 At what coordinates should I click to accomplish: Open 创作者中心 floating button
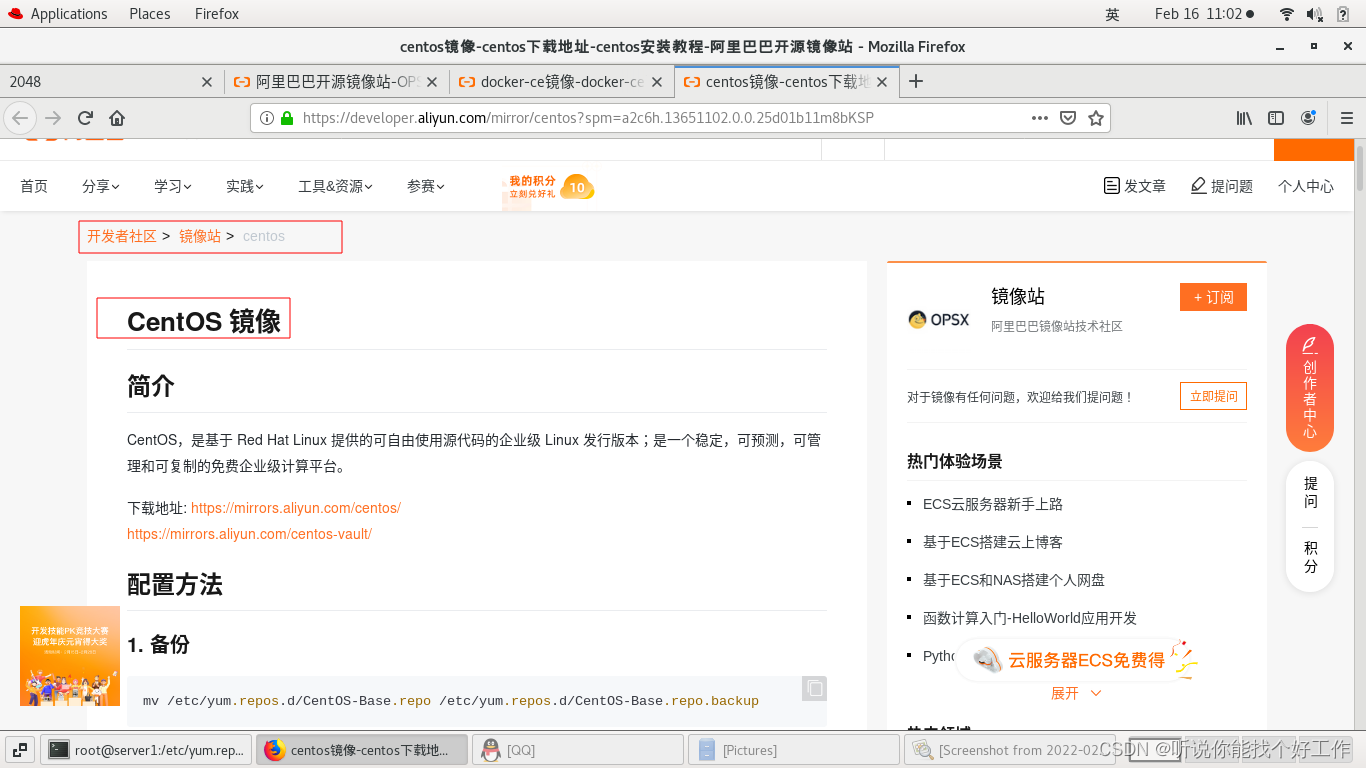click(1310, 388)
